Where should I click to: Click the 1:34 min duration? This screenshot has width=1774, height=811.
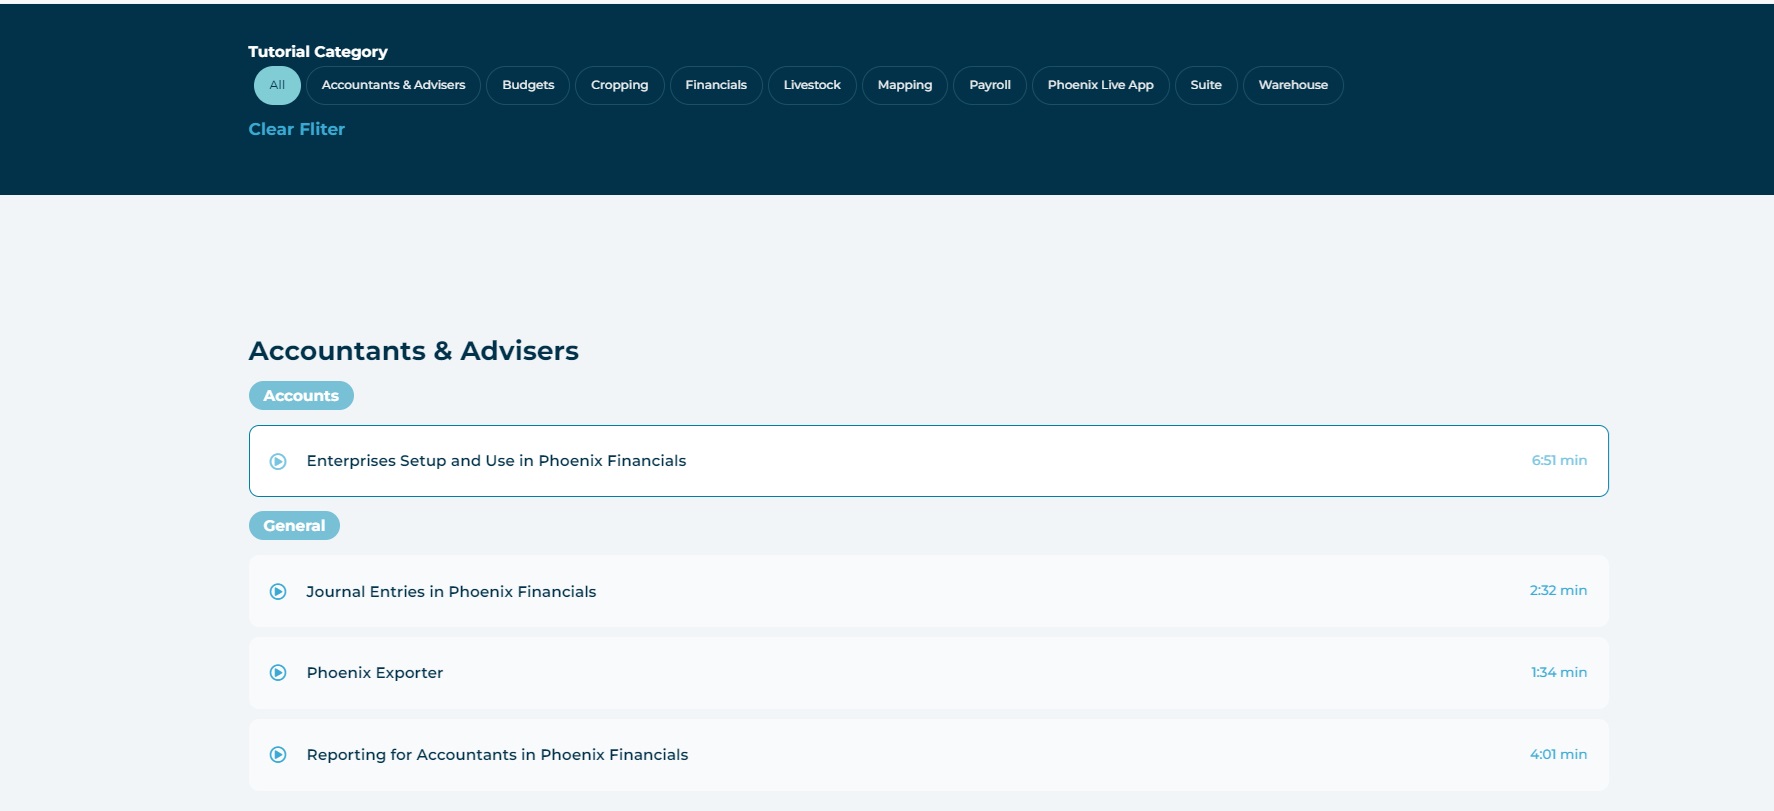point(1559,673)
